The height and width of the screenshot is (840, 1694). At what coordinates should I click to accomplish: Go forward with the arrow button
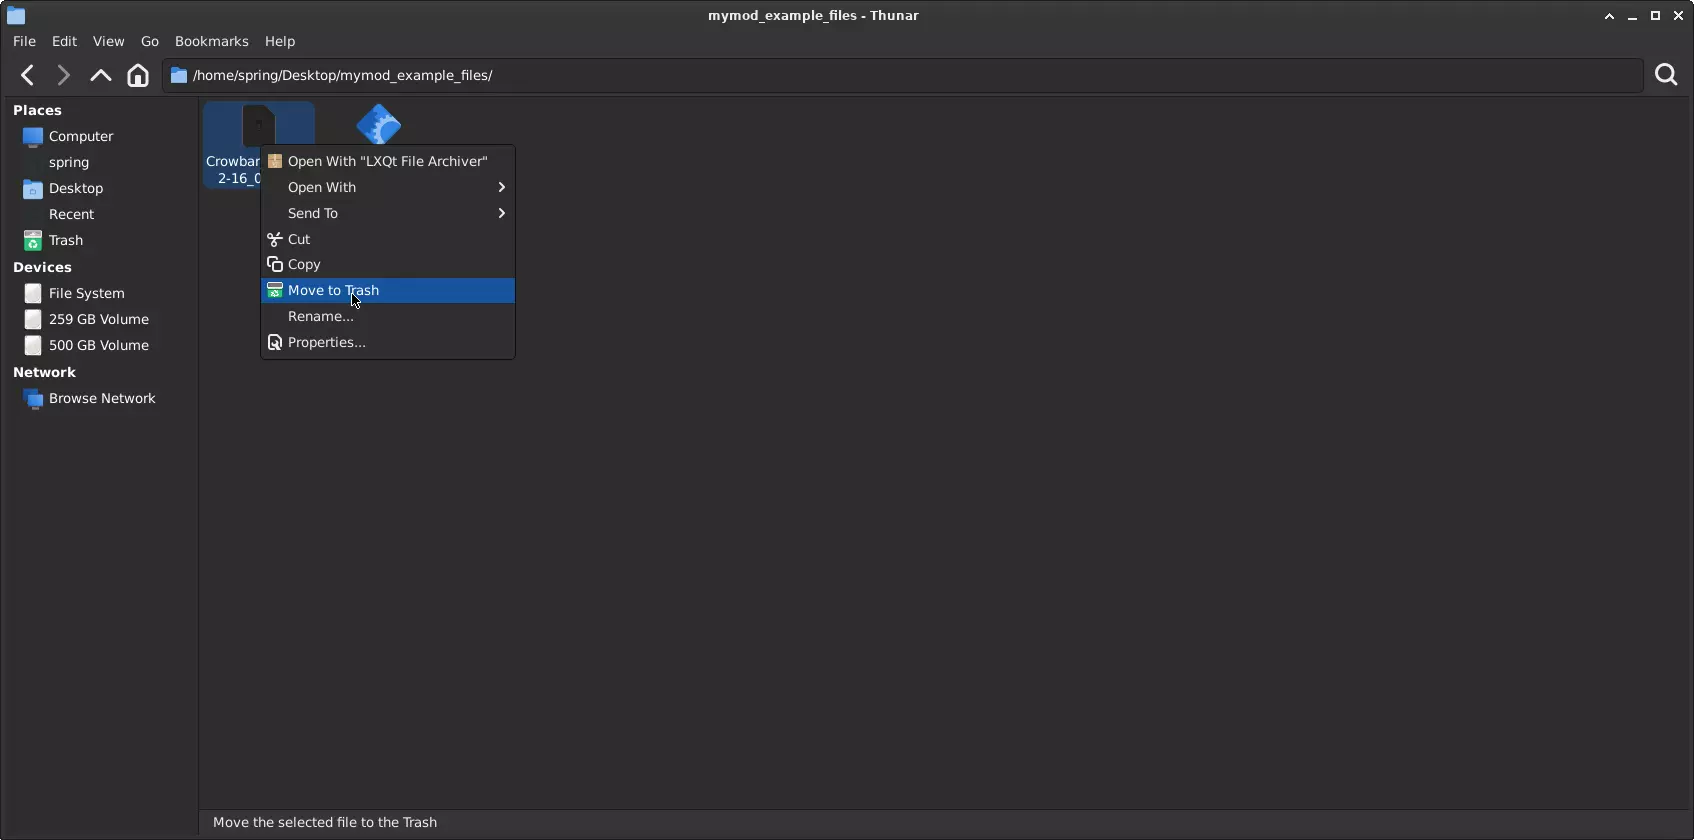click(63, 75)
